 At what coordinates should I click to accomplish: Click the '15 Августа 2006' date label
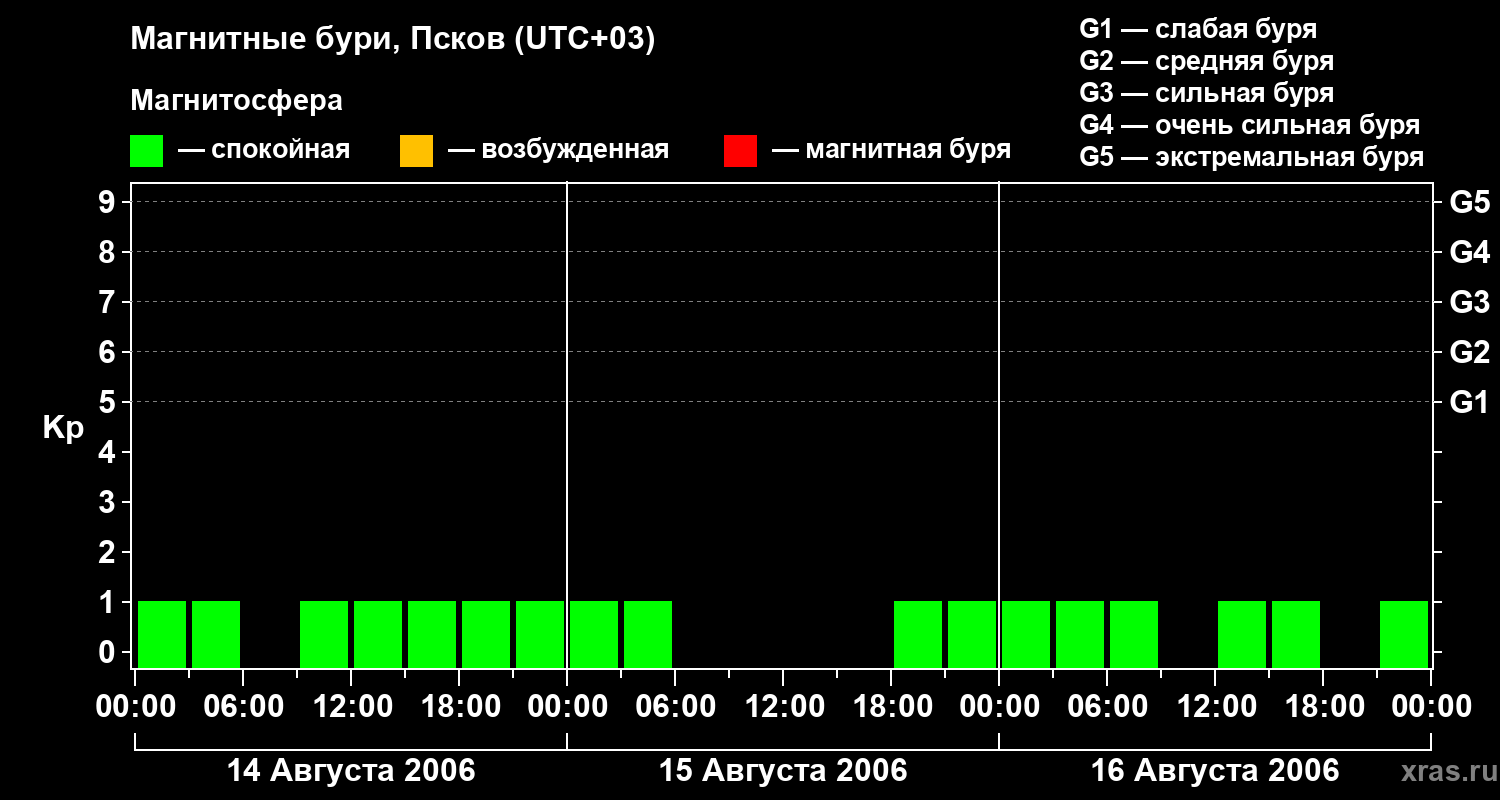point(783,771)
